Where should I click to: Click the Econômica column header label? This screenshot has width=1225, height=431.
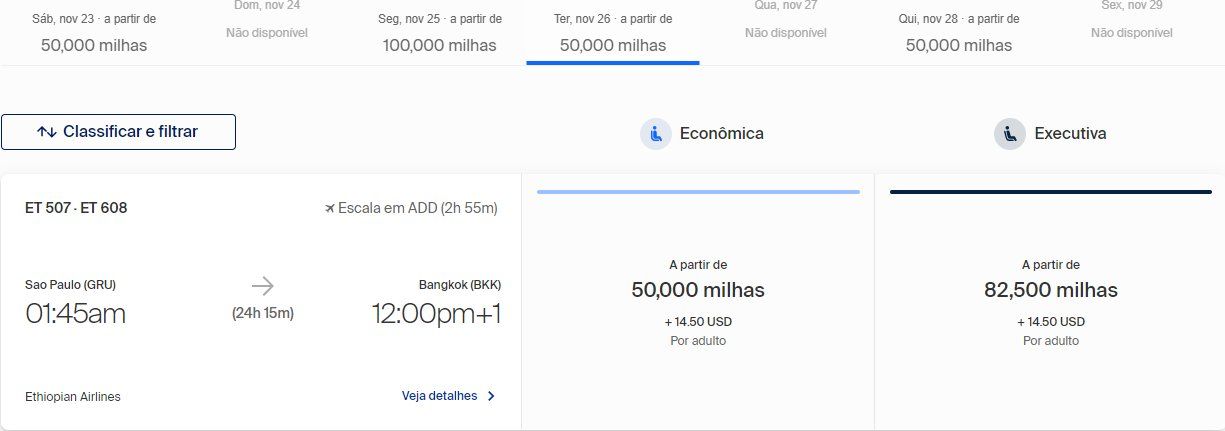click(x=722, y=134)
